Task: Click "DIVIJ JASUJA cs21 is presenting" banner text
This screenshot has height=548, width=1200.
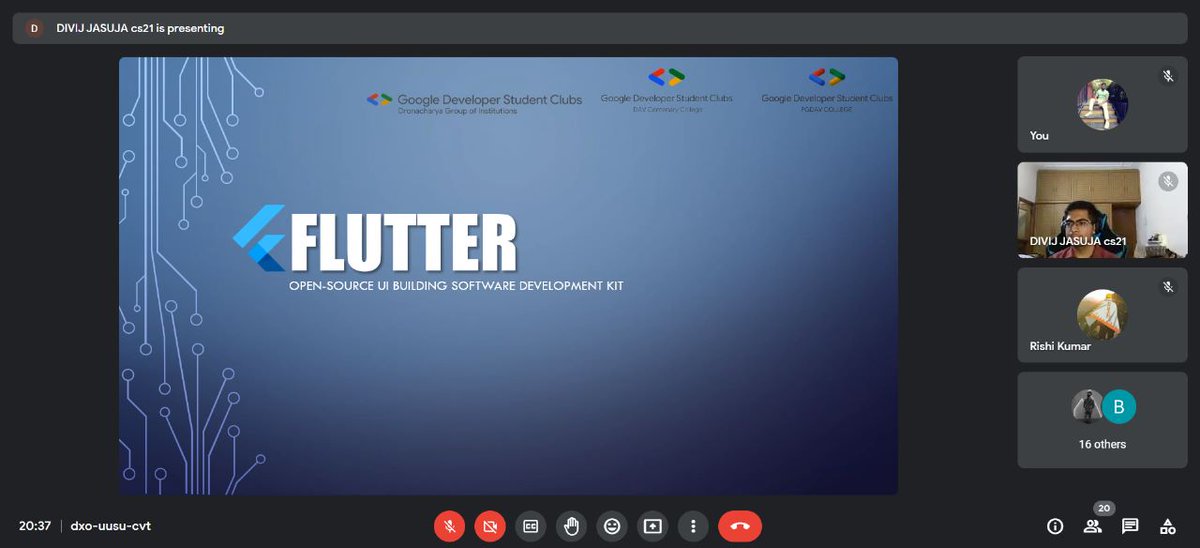Action: [x=140, y=28]
